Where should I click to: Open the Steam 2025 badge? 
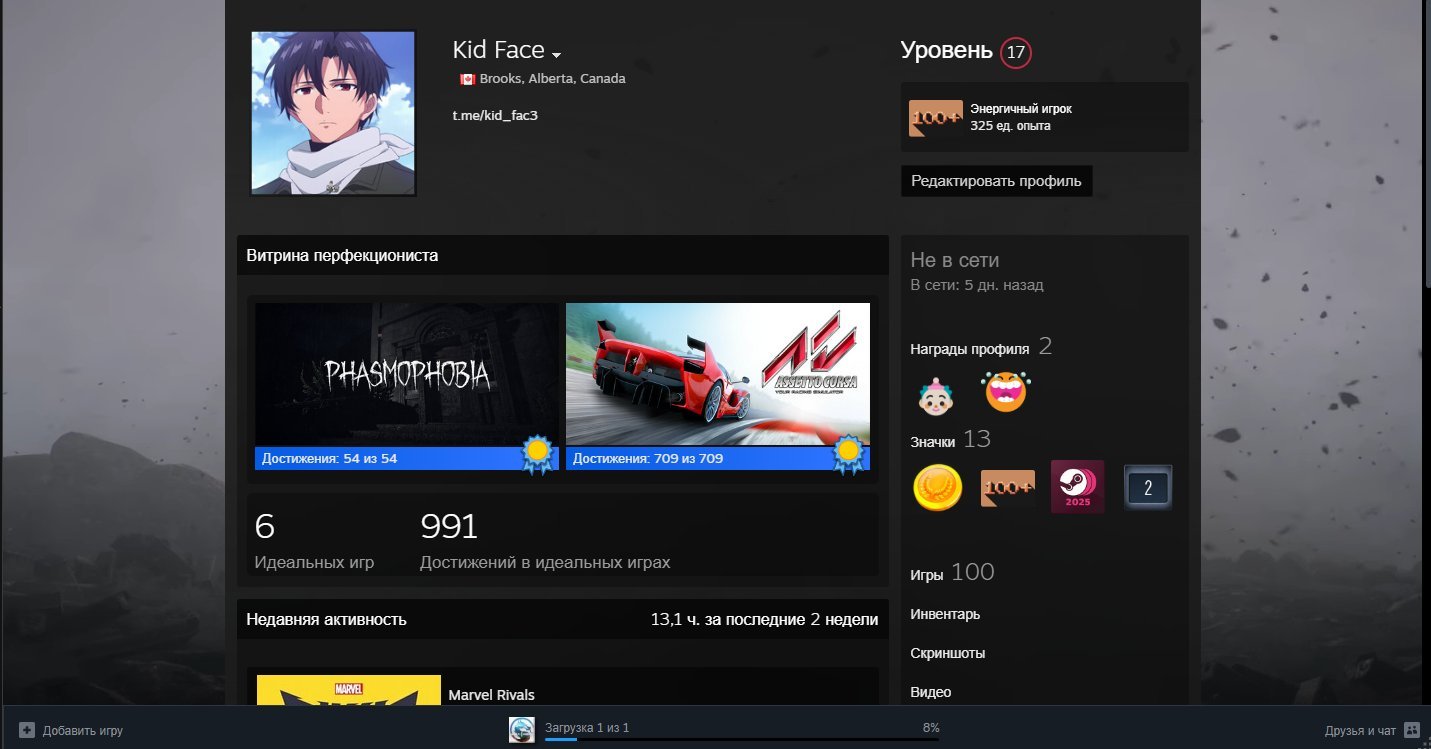click(1078, 487)
